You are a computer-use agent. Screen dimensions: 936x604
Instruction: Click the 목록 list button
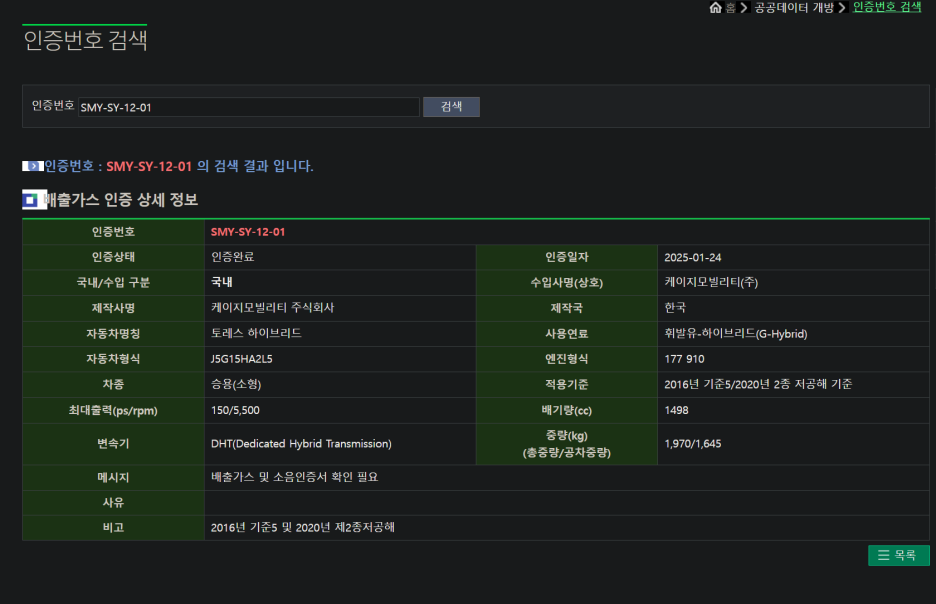tap(898, 555)
